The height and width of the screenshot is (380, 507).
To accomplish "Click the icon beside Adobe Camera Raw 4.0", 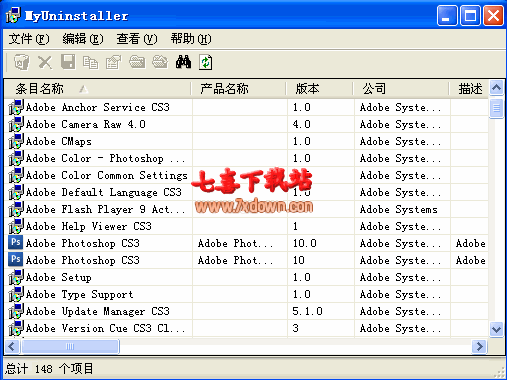I will click(16, 124).
